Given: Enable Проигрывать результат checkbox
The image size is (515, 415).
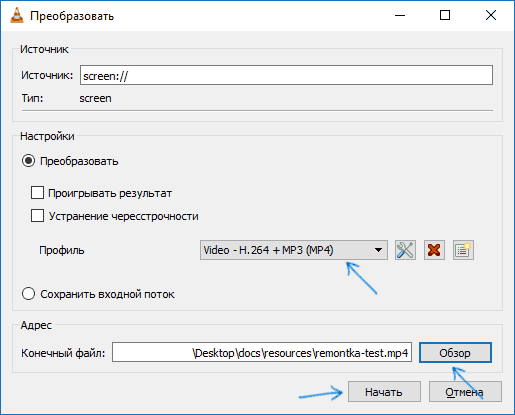Looking at the screenshot, I should [x=37, y=193].
